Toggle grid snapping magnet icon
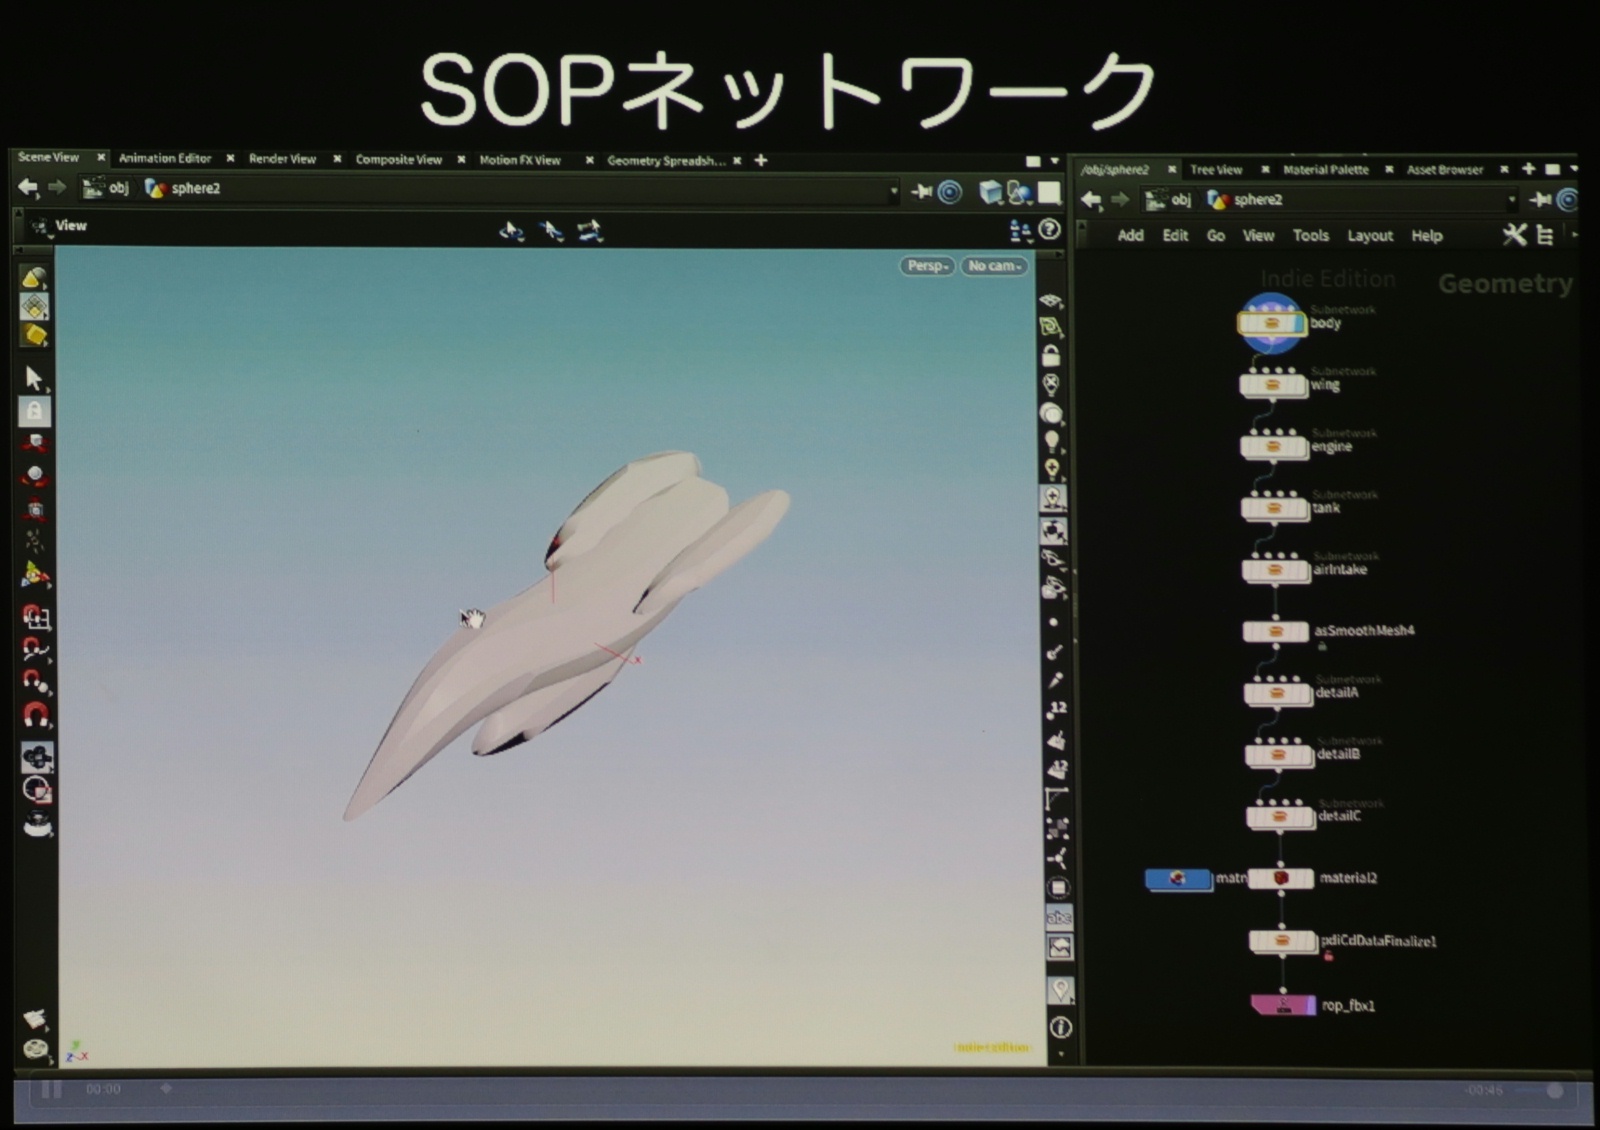Viewport: 1600px width, 1130px height. pos(36,617)
